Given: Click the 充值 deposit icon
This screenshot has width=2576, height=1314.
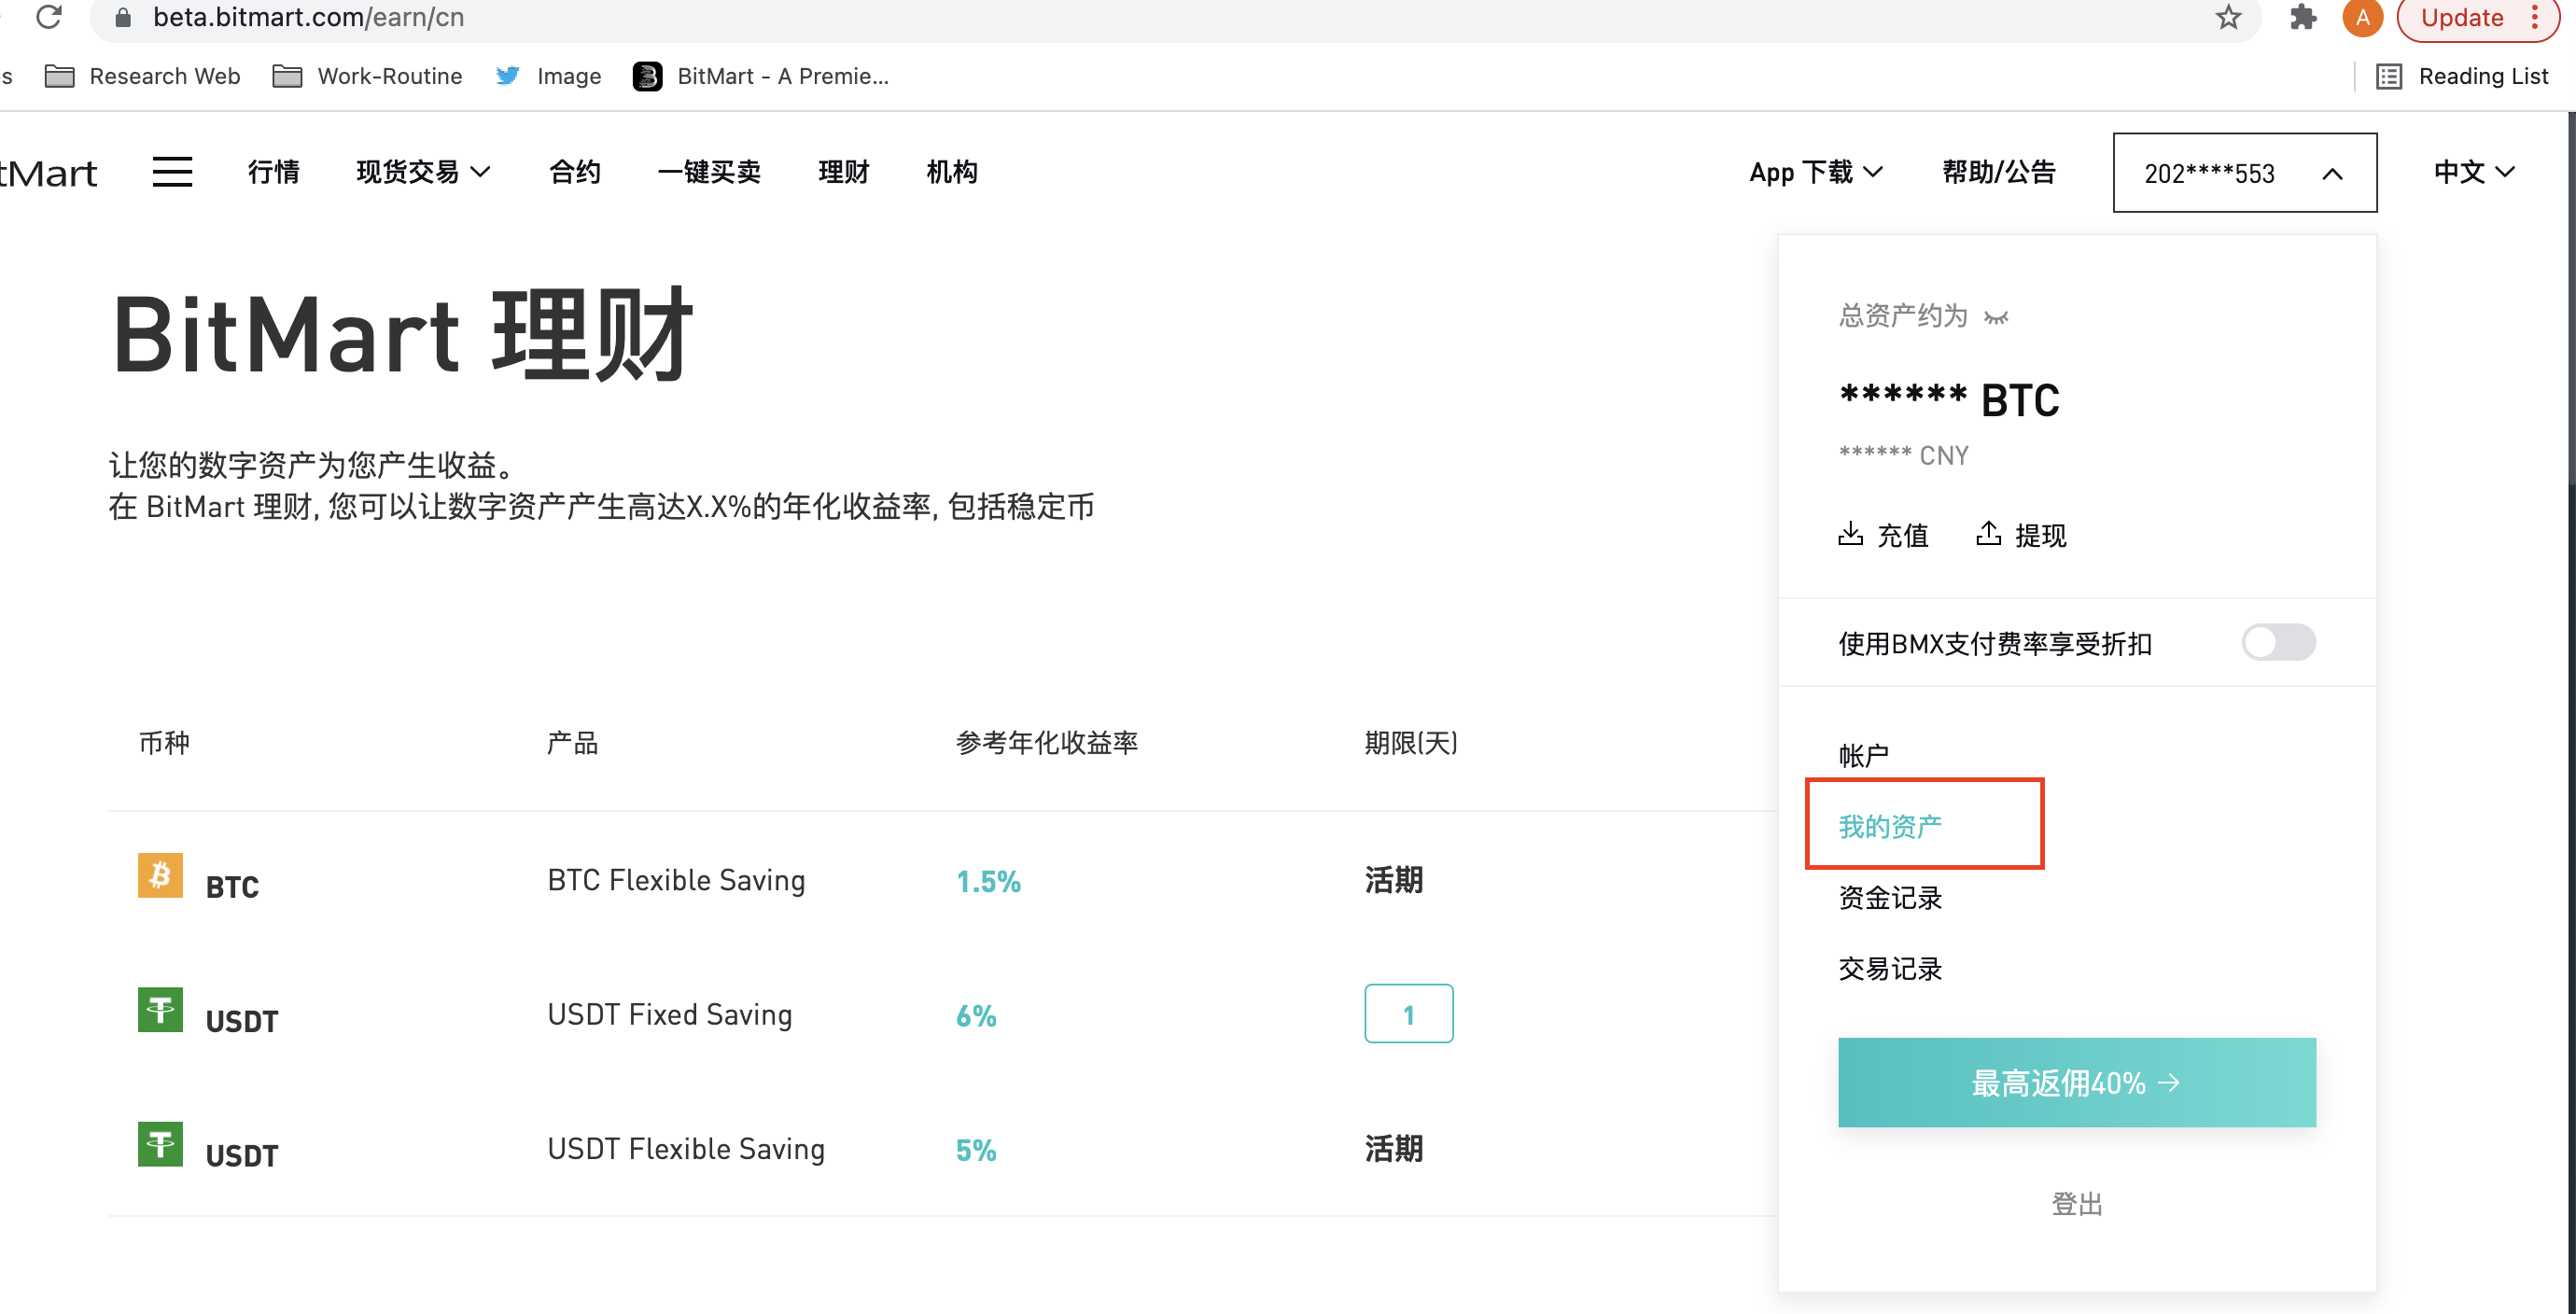Looking at the screenshot, I should coord(1851,534).
